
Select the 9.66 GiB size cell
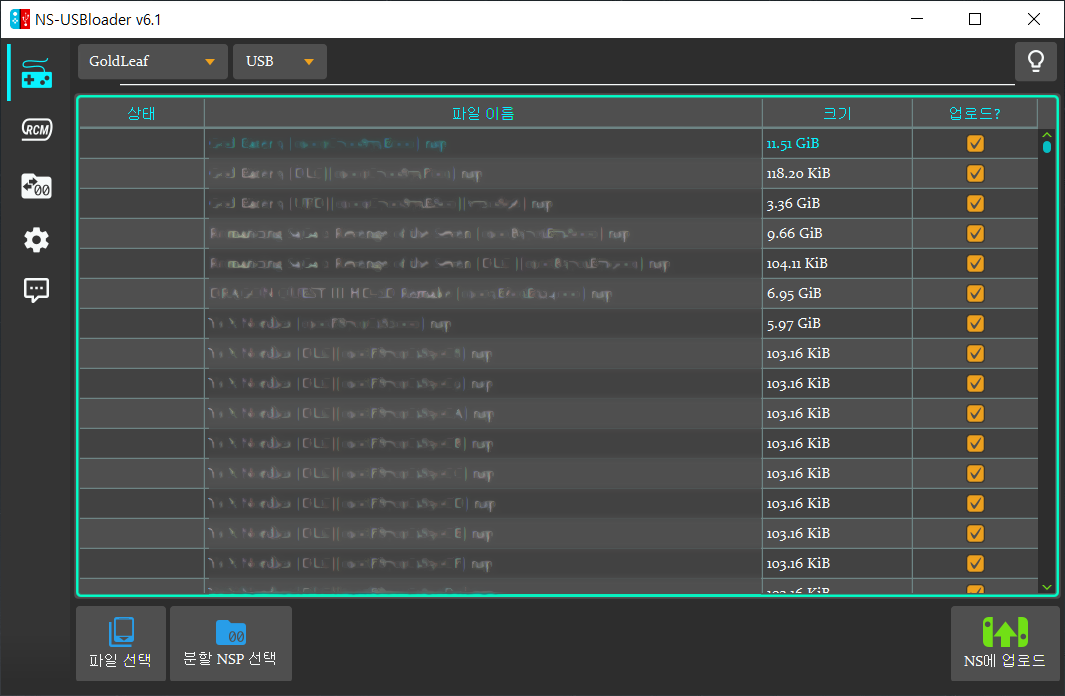point(837,233)
